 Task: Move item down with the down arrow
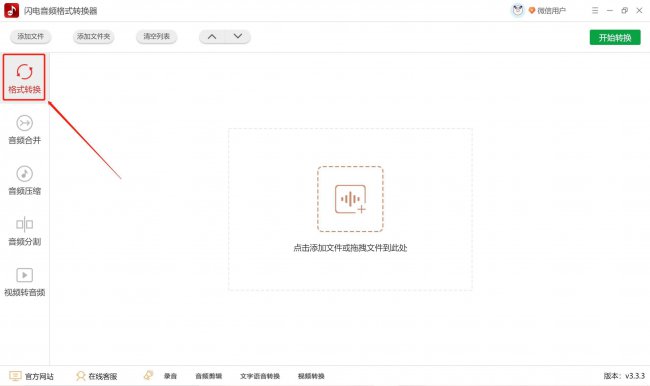coord(238,36)
